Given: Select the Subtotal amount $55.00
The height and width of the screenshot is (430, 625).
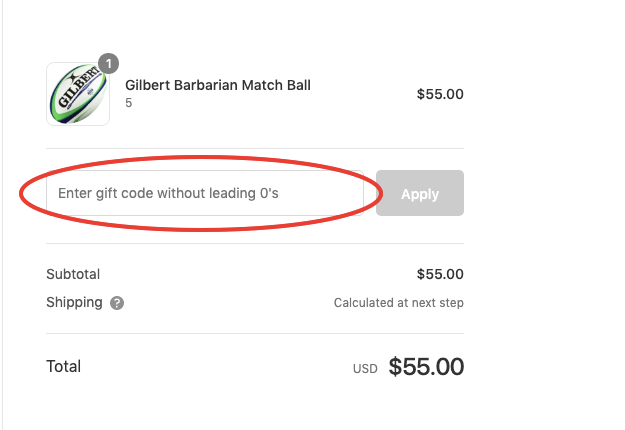Looking at the screenshot, I should 440,274.
